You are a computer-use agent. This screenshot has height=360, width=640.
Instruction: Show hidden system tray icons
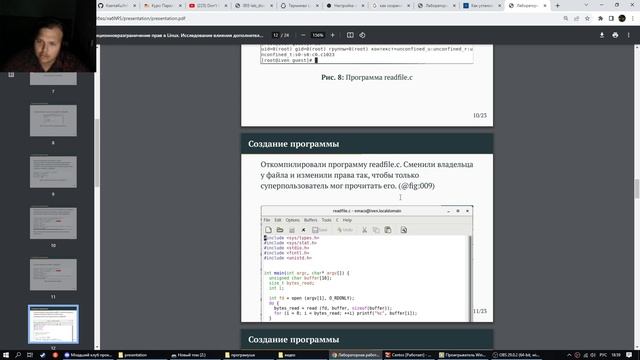click(x=569, y=355)
